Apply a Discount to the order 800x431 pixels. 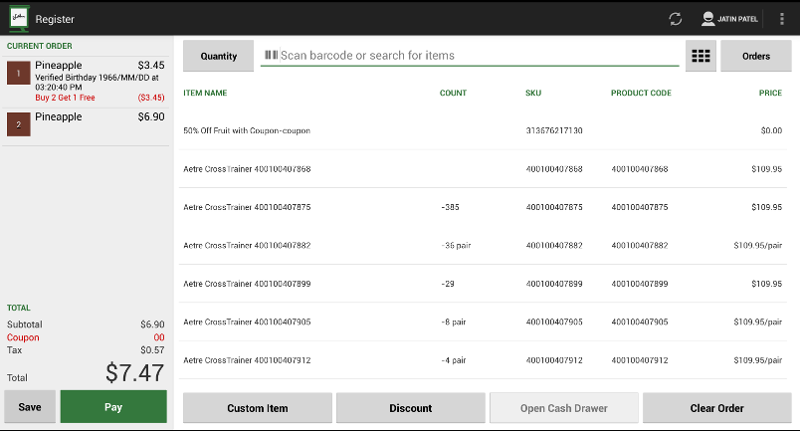tap(410, 408)
